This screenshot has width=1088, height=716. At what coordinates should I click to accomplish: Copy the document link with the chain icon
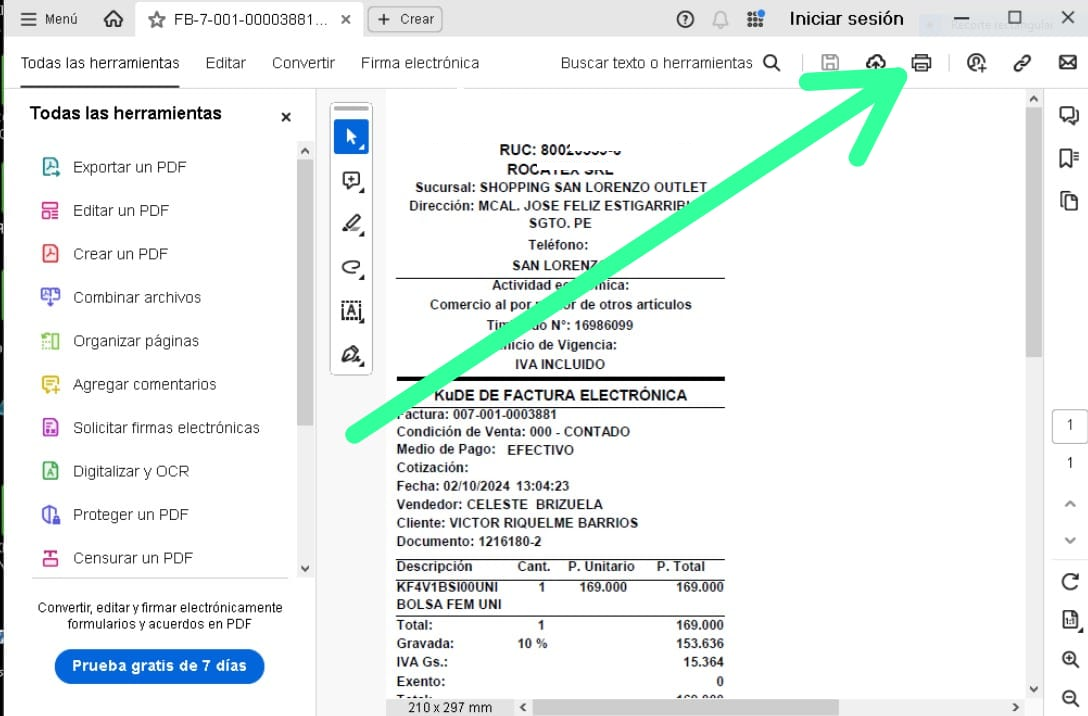[x=1021, y=63]
